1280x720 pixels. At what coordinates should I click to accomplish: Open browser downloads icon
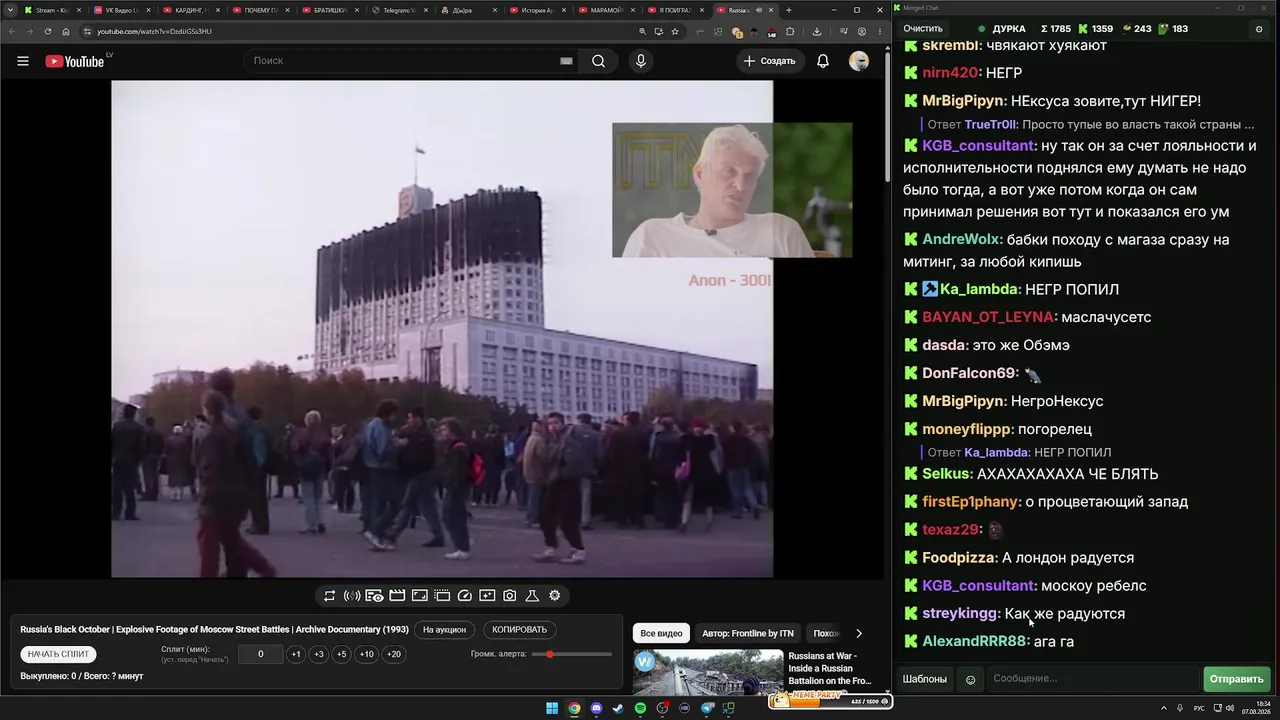[817, 31]
